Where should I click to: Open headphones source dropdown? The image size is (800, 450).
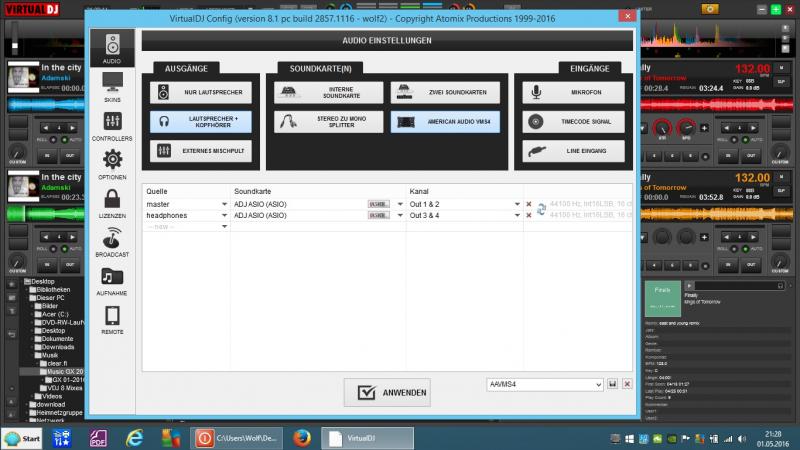click(224, 215)
